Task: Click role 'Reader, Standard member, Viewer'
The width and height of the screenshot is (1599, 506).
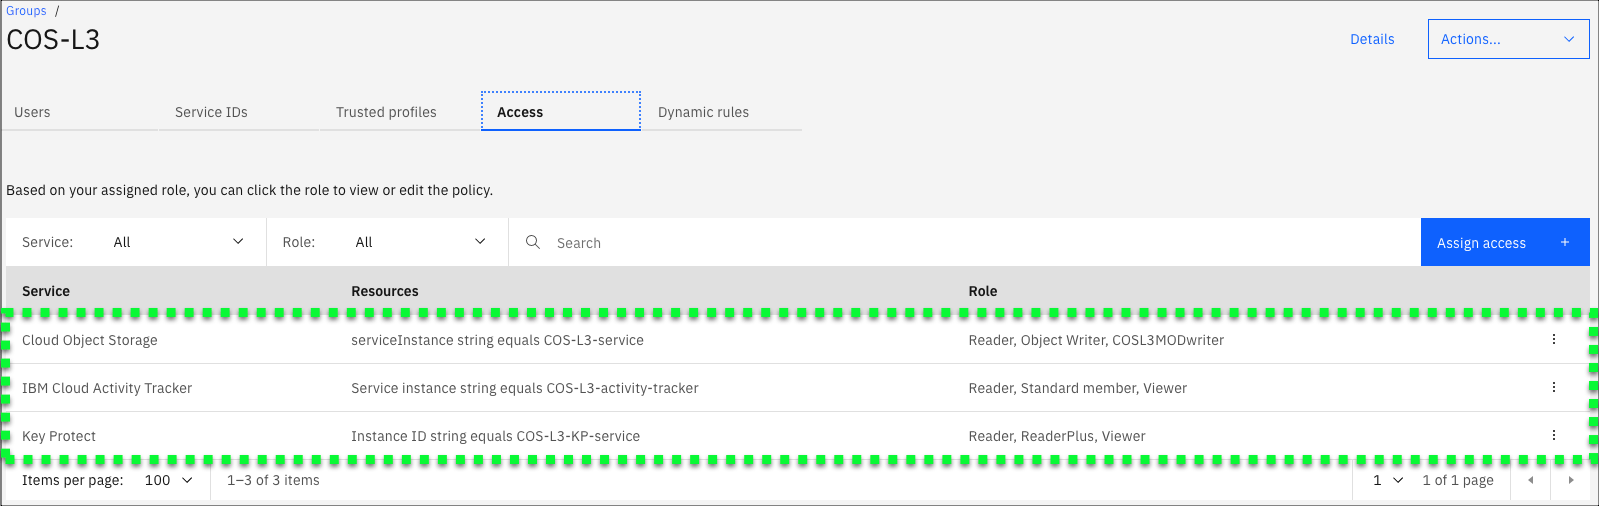Action: 1077,388
